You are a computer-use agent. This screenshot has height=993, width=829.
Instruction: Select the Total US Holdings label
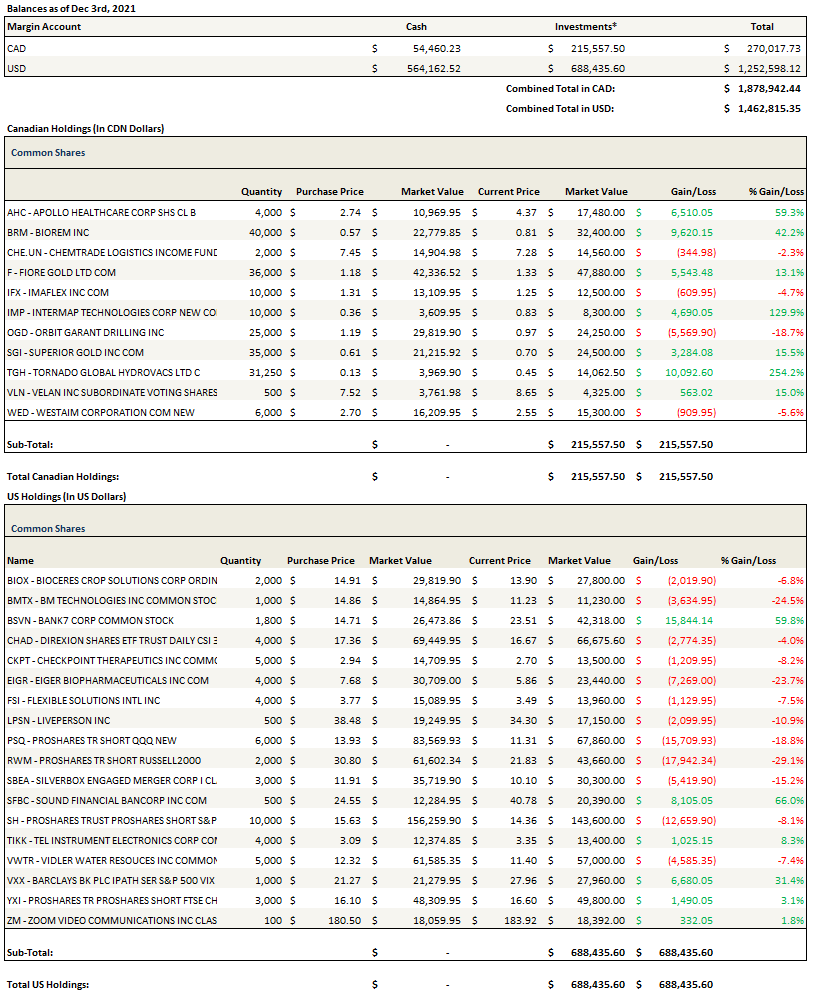pyautogui.click(x=48, y=985)
